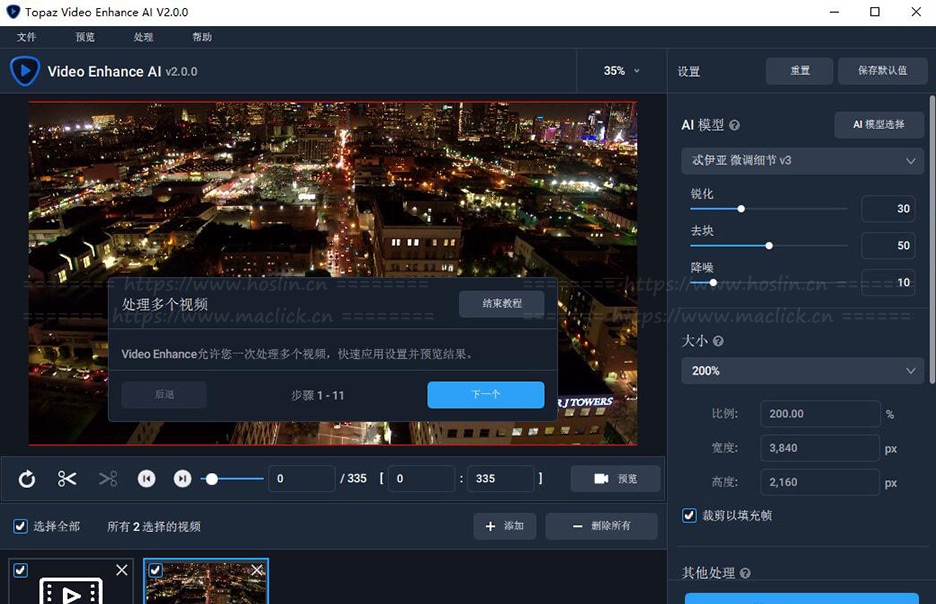Click the 下一个 button in tutorial dialog
The image size is (936, 604).
pyautogui.click(x=485, y=395)
